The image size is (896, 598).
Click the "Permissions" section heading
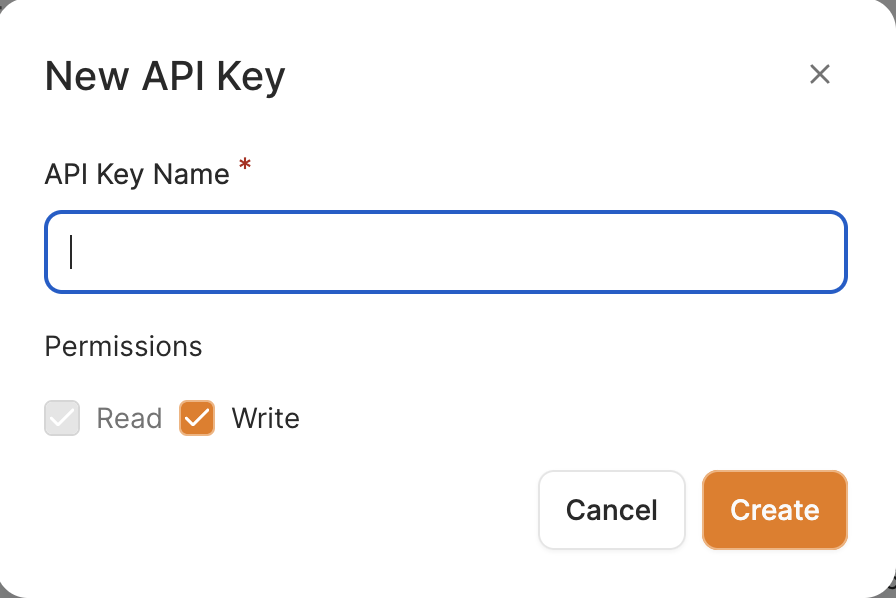(123, 346)
